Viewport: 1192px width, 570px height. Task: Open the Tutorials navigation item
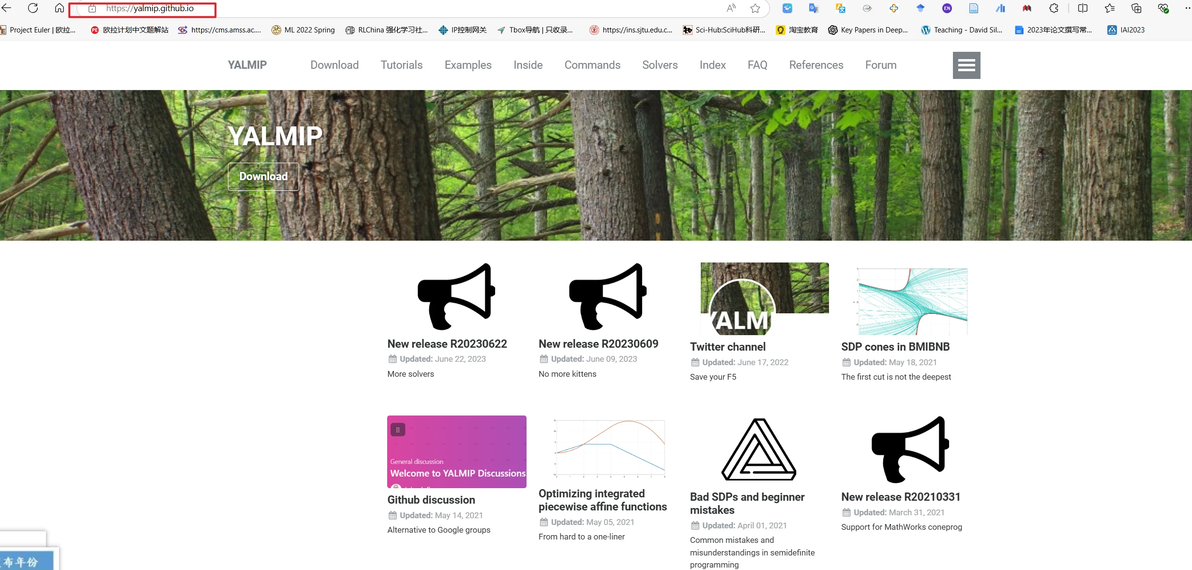tap(401, 65)
